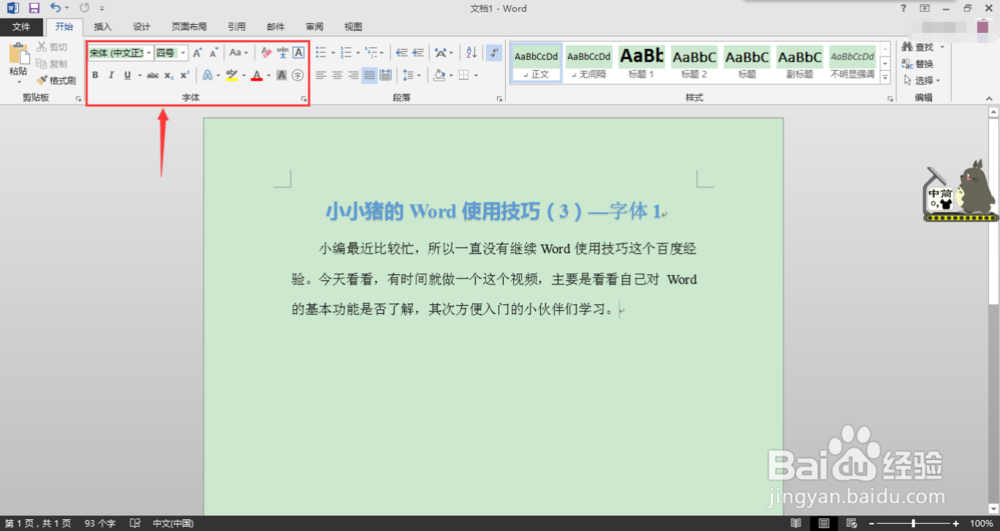Toggle Underline formatting
The height and width of the screenshot is (531, 1000).
[x=128, y=75]
